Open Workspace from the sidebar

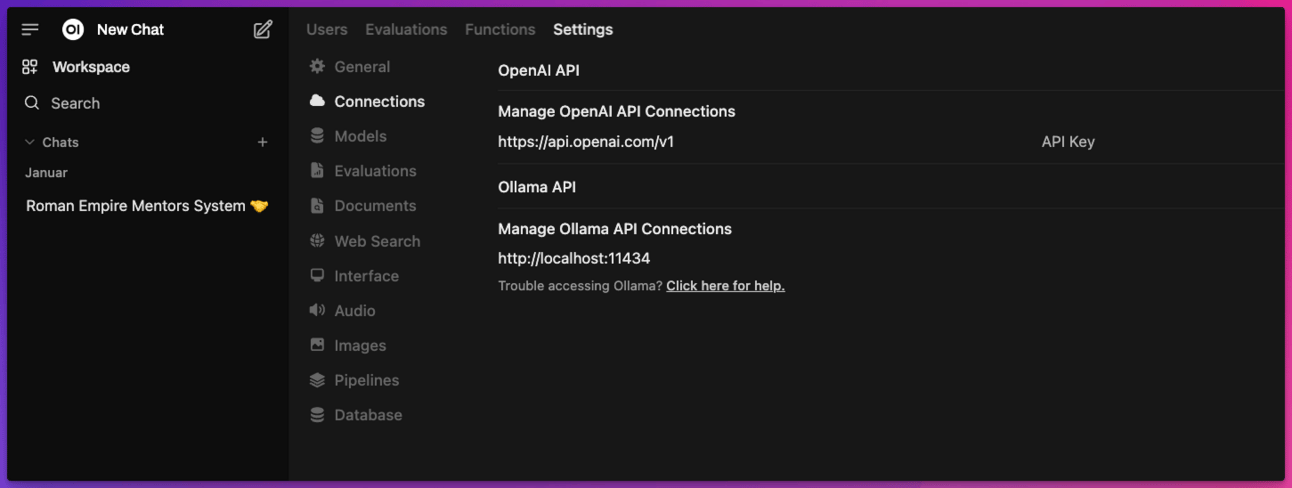tap(91, 67)
